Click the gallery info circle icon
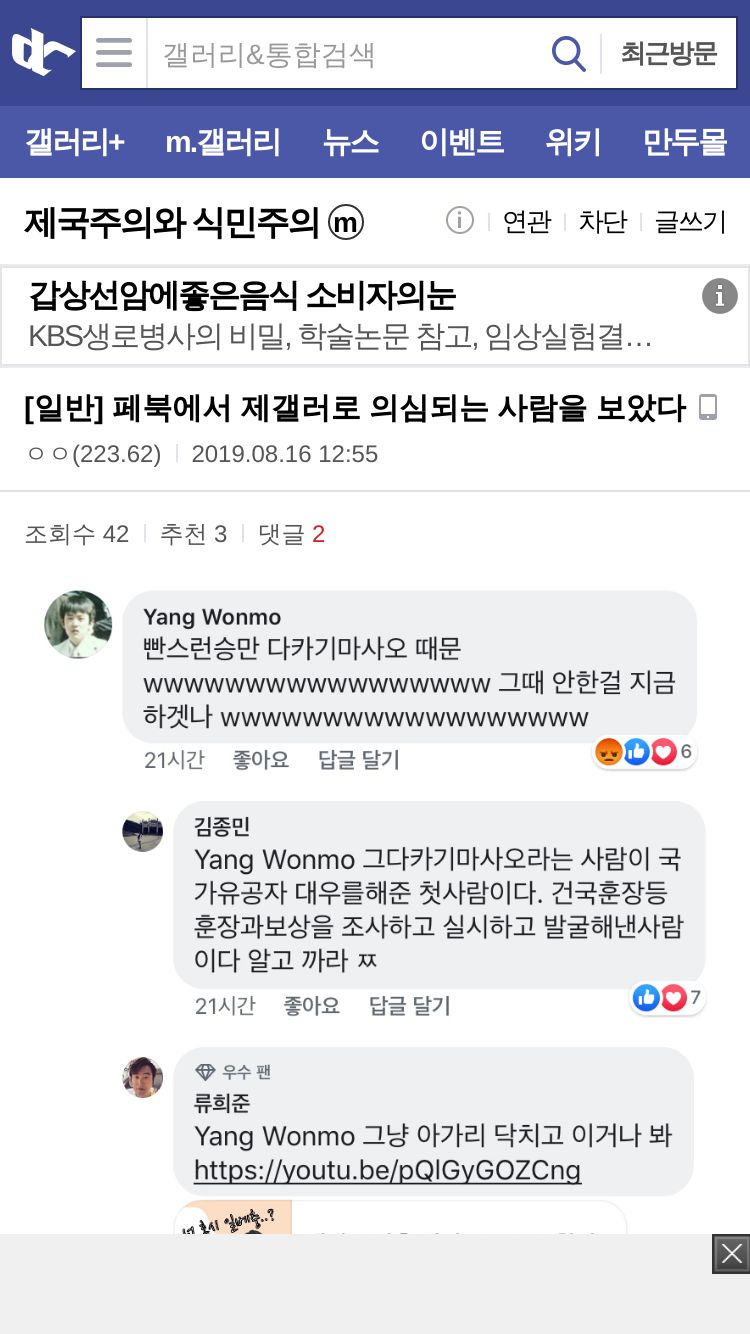750x1334 pixels. tap(459, 220)
